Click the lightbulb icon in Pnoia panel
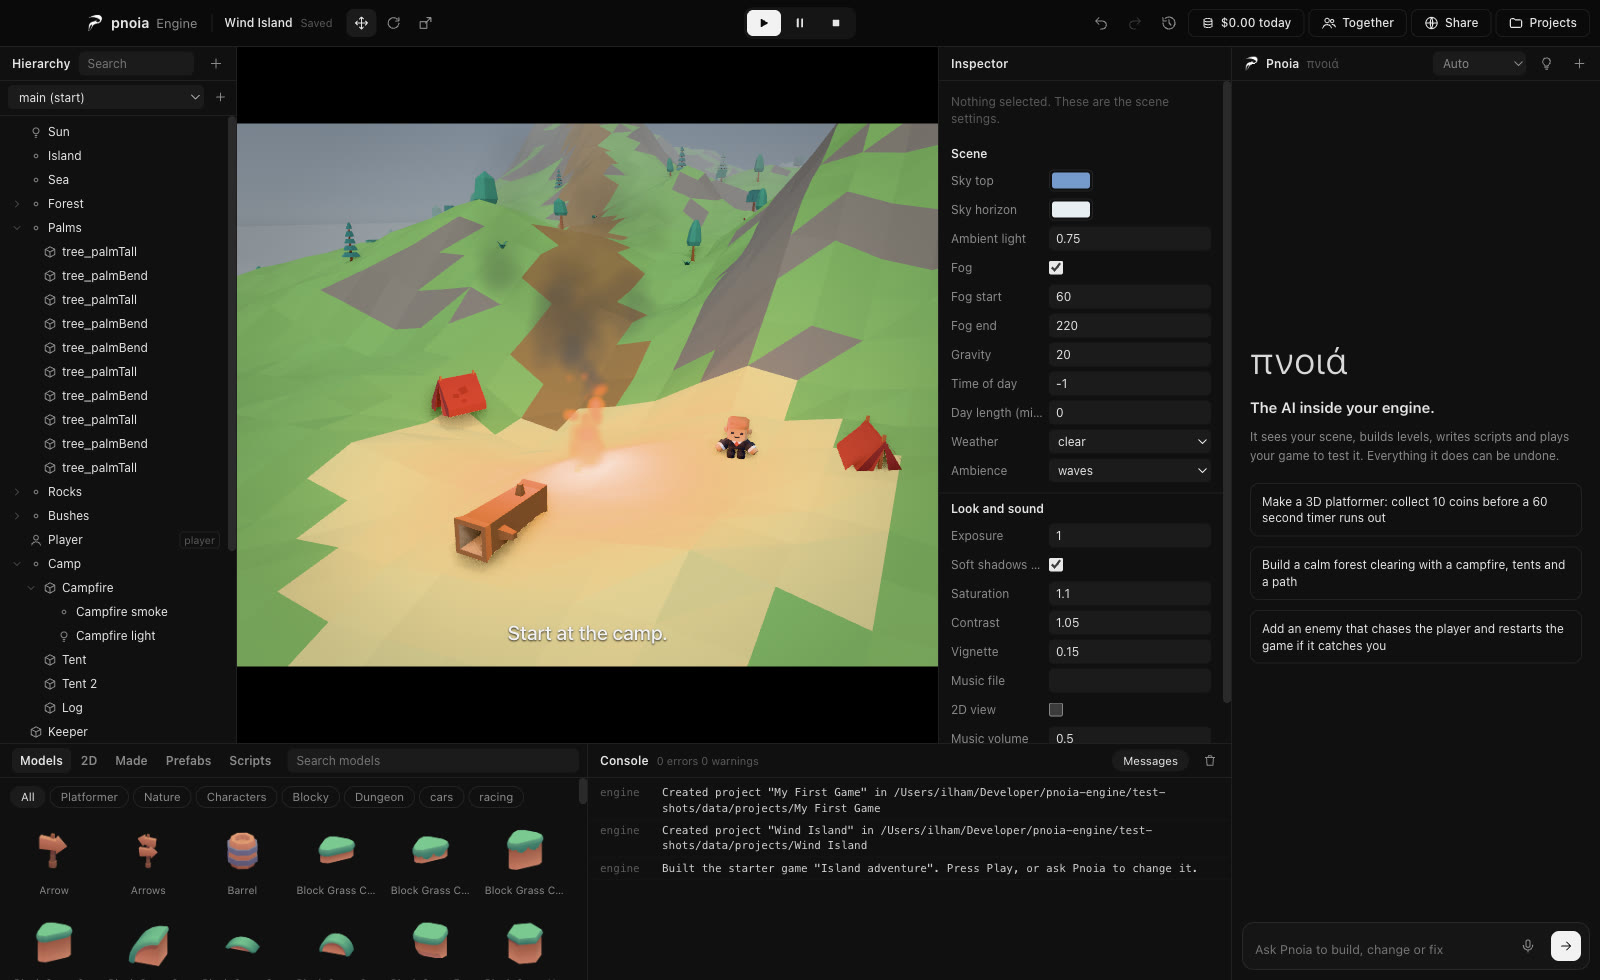Screen dimensions: 1600x980 coord(1547,63)
